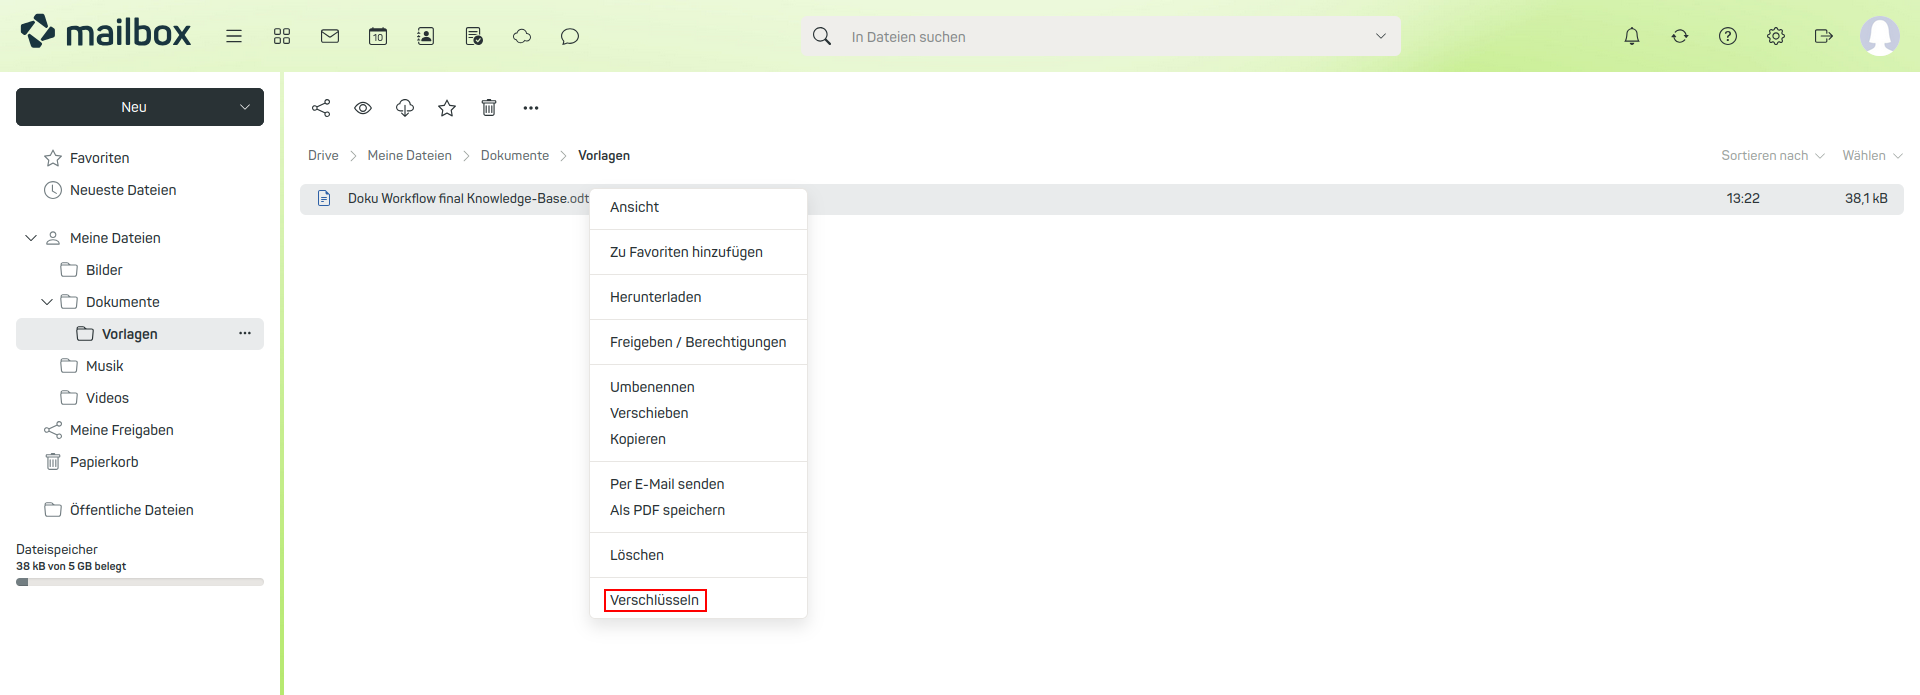Image resolution: width=1920 pixels, height=695 pixels.
Task: Click the search magnifier icon
Action: click(822, 36)
